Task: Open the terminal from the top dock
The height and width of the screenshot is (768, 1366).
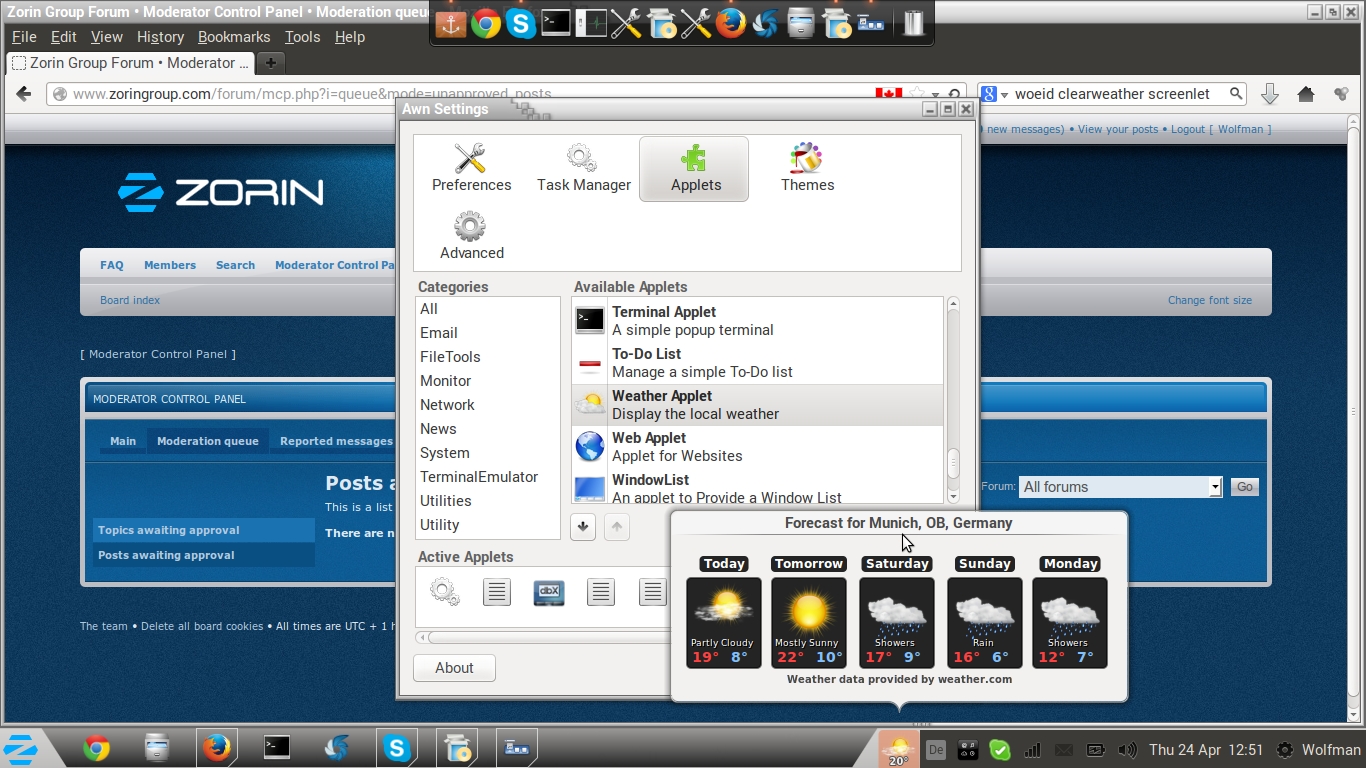Action: (x=556, y=23)
